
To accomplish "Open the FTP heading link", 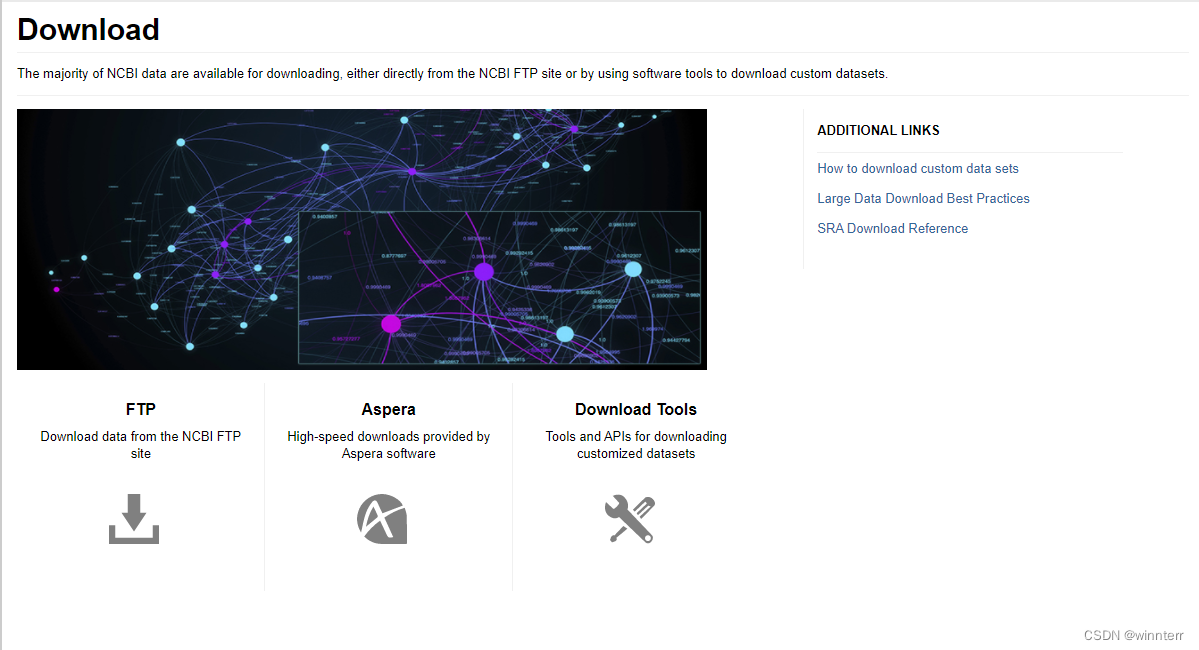I will coord(141,409).
